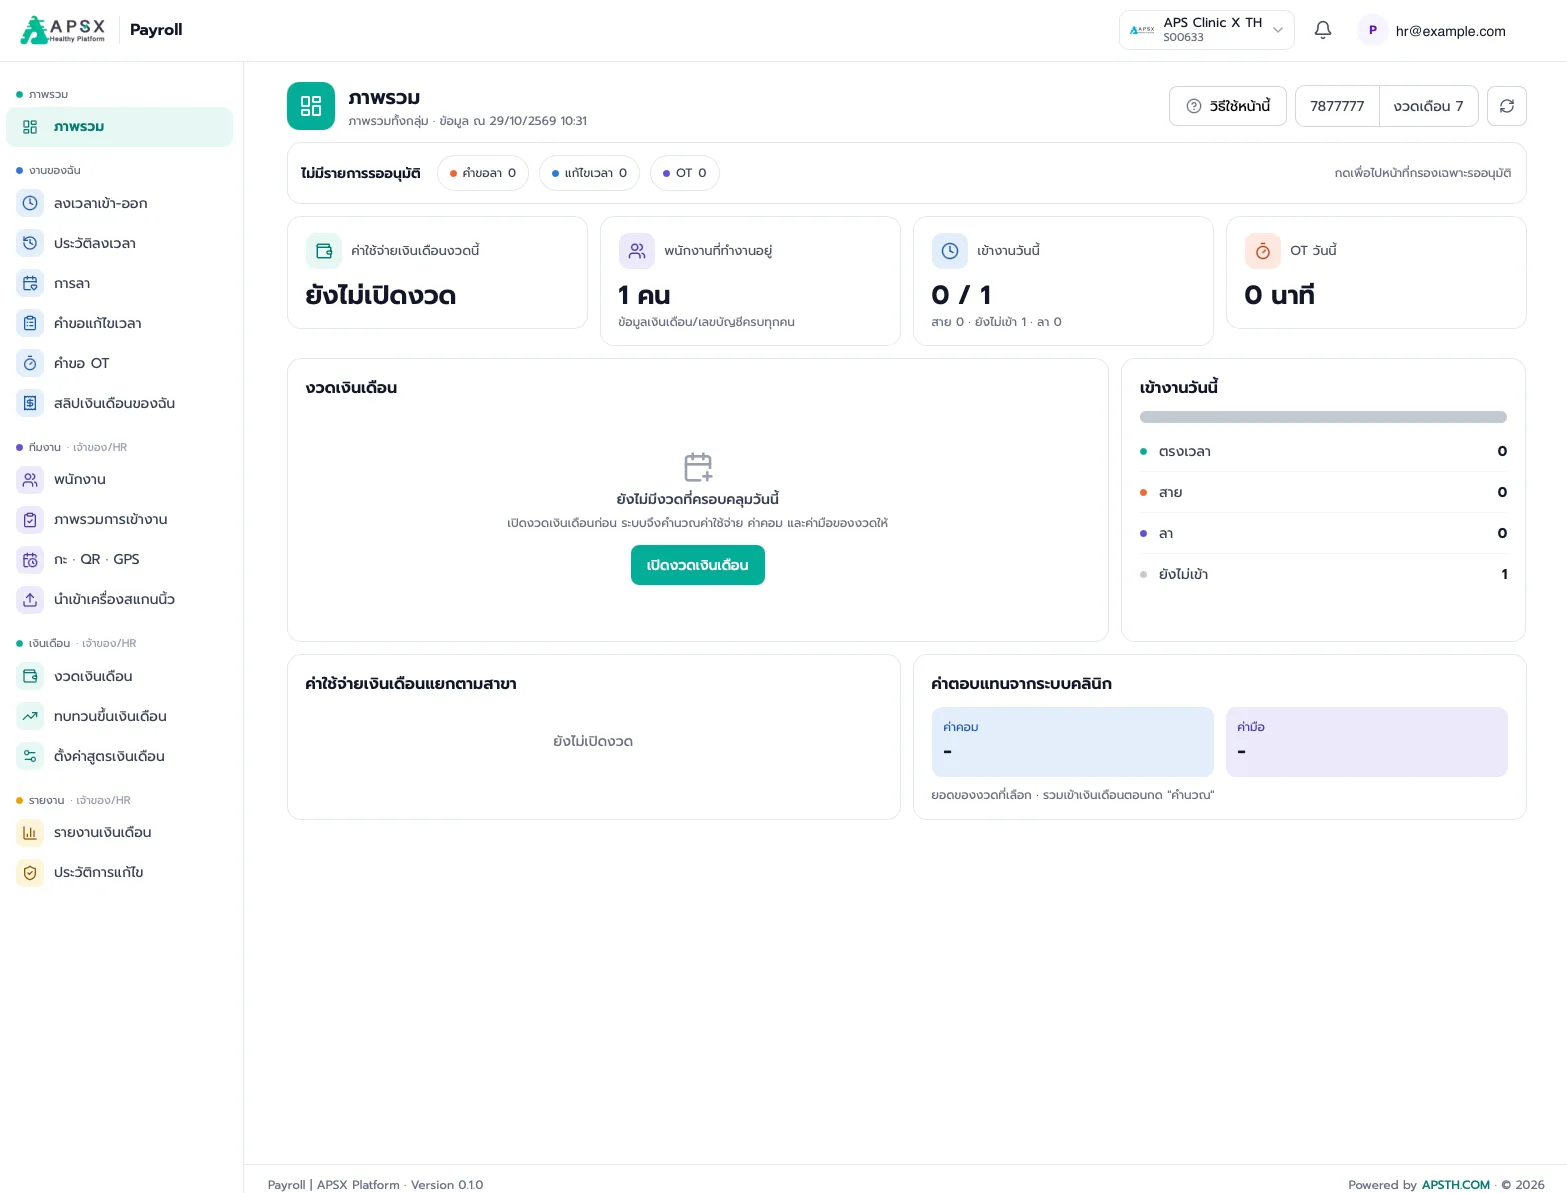Select the ภาพรวม sidebar menu item

coord(120,127)
